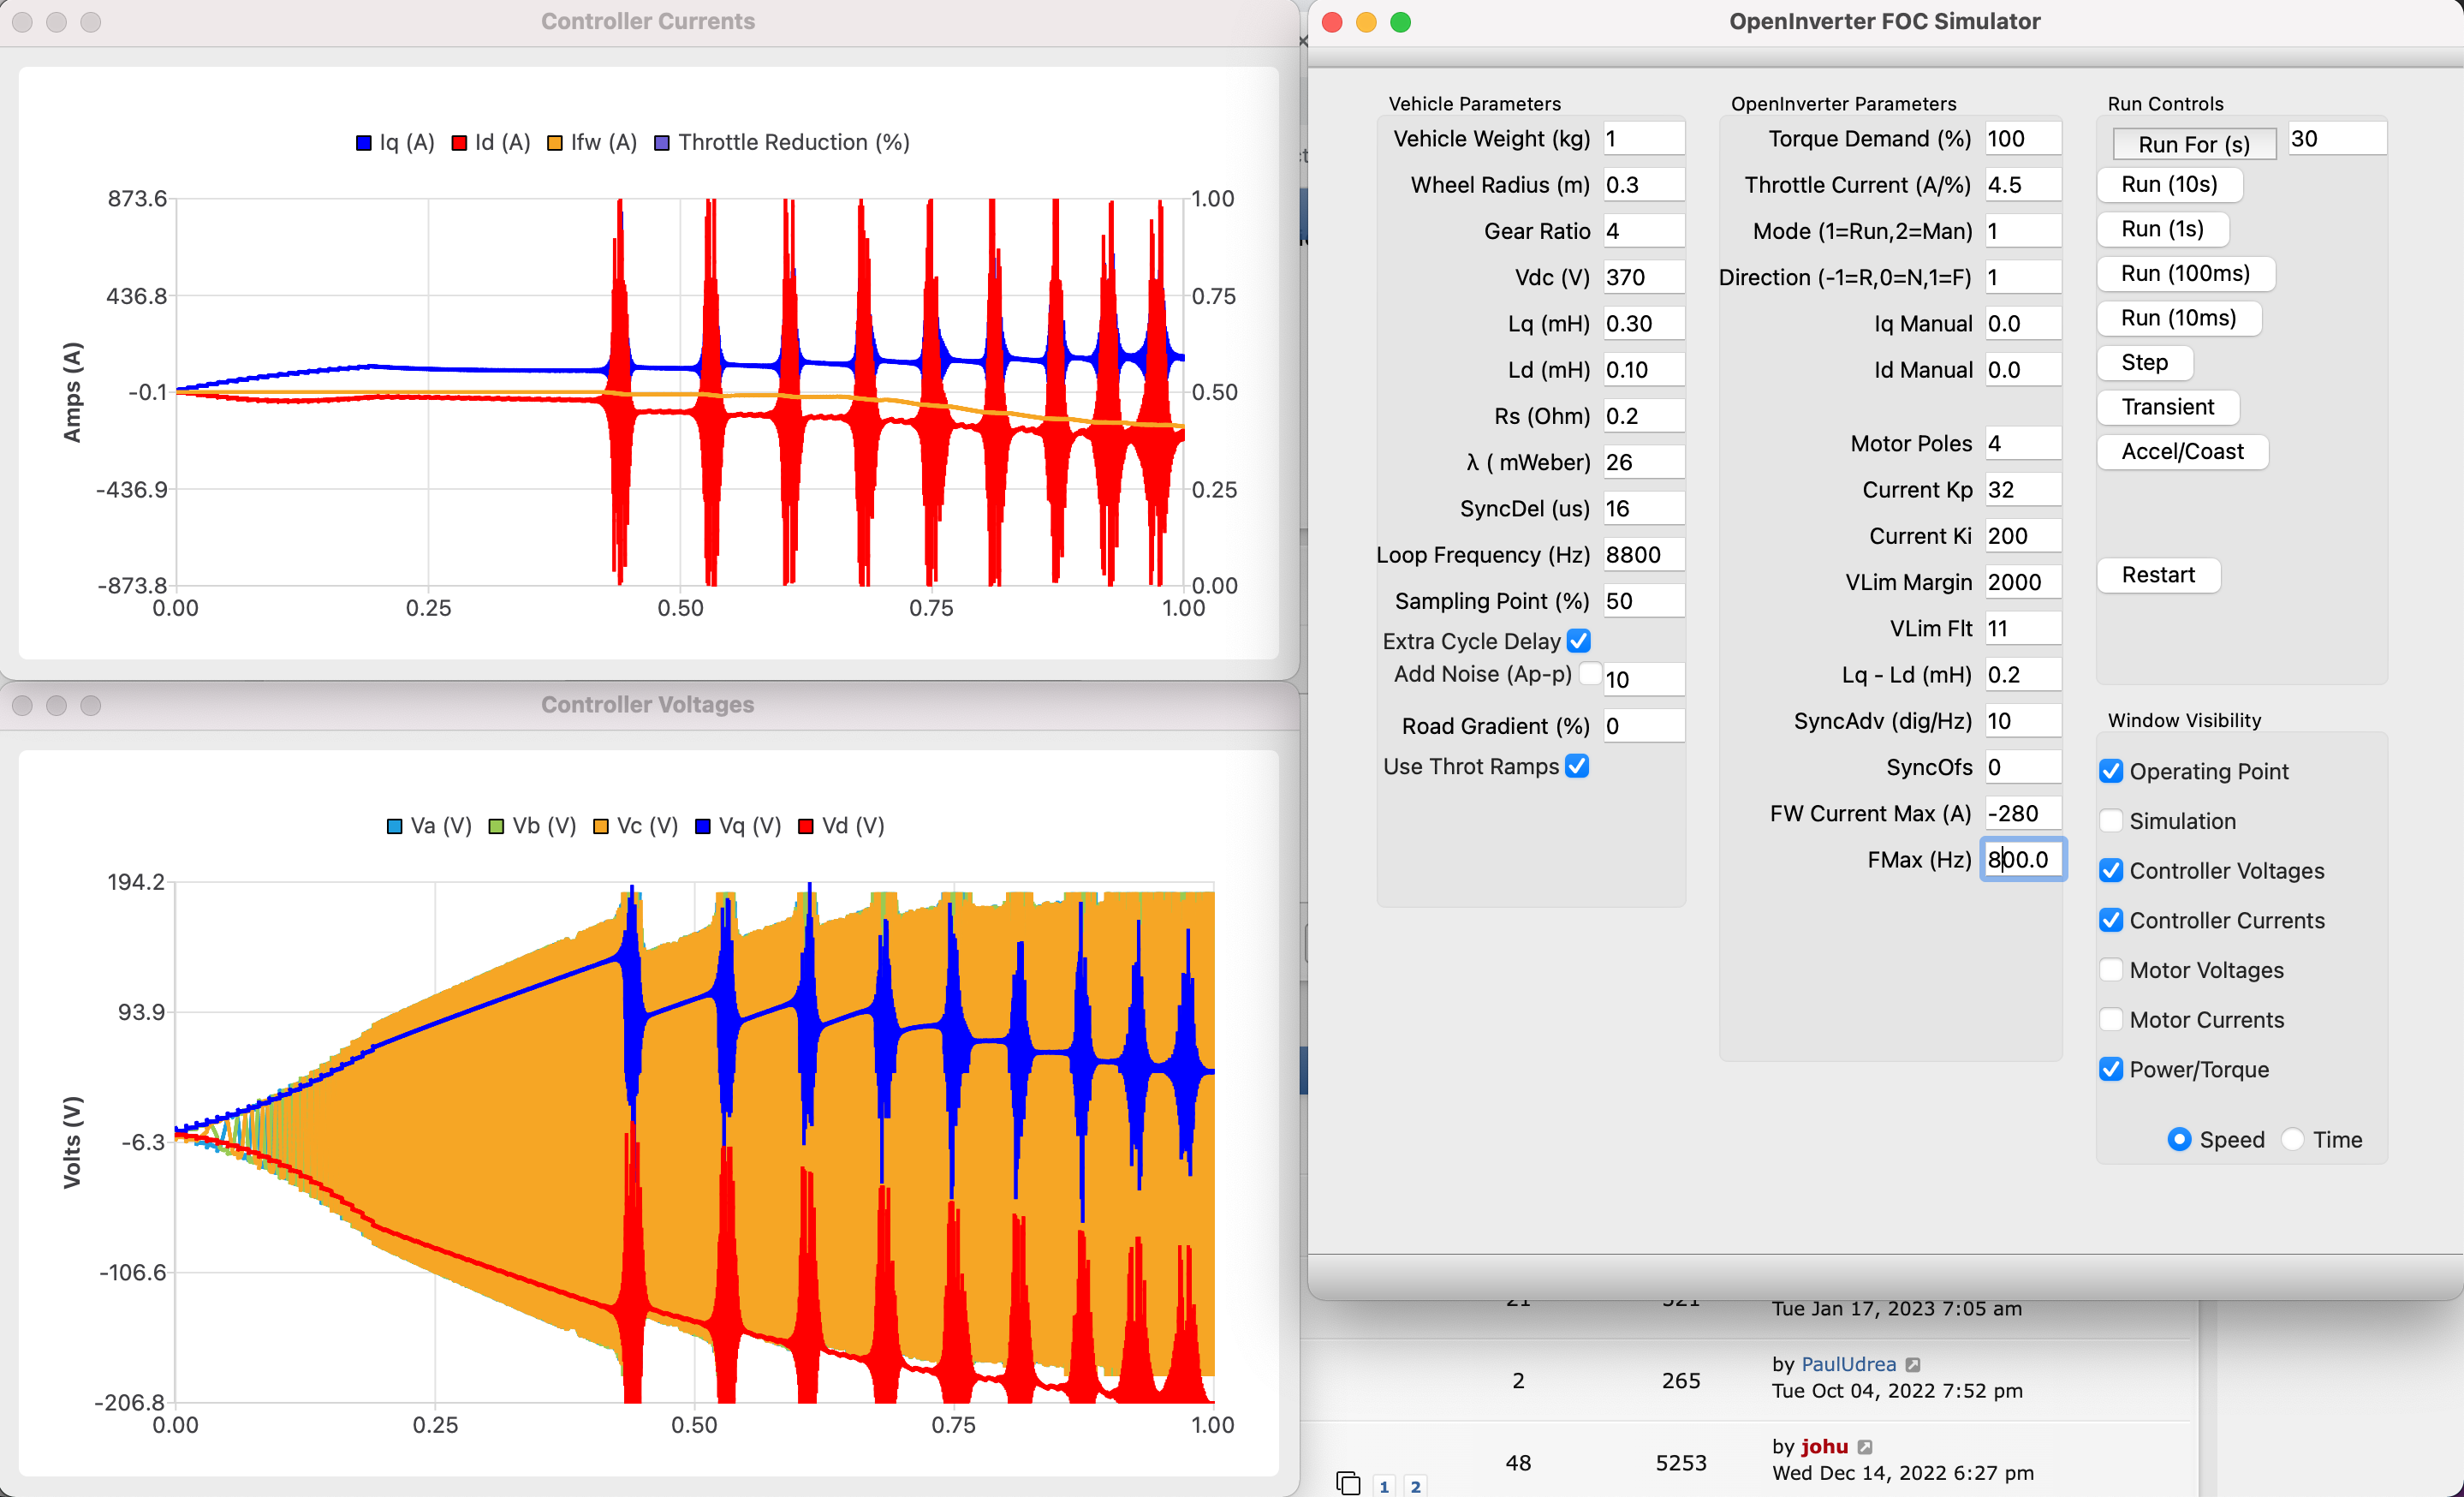Click the Id (A) red legend swatch

[459, 143]
